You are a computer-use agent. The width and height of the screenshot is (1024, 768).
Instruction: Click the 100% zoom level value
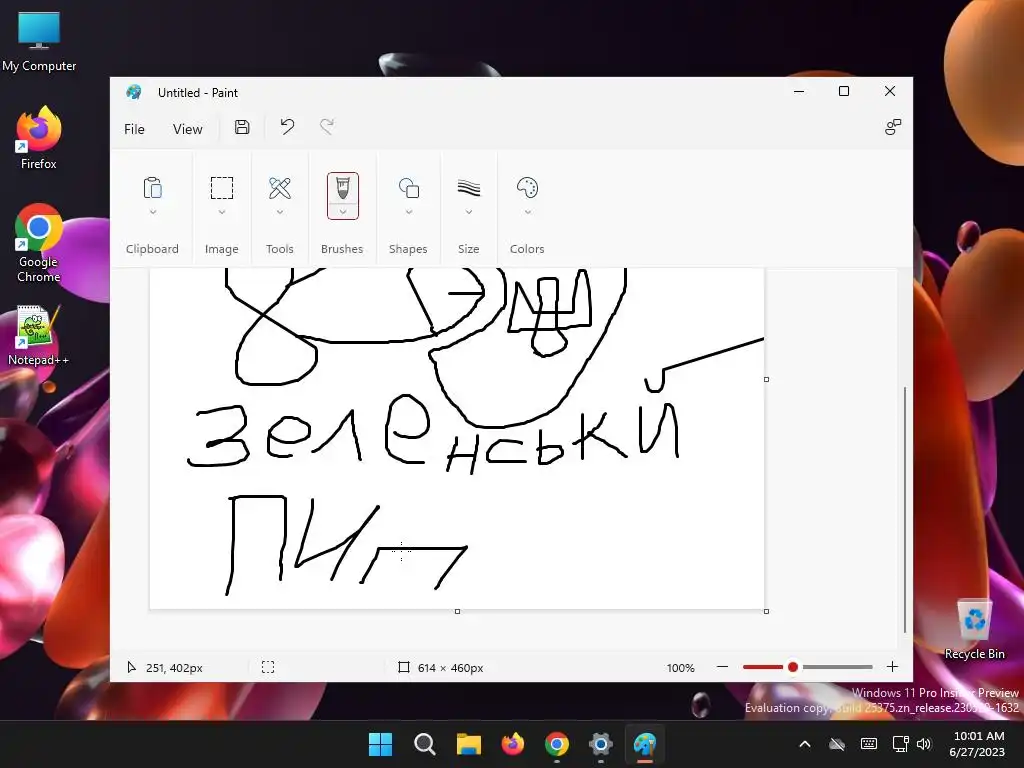pyautogui.click(x=680, y=667)
